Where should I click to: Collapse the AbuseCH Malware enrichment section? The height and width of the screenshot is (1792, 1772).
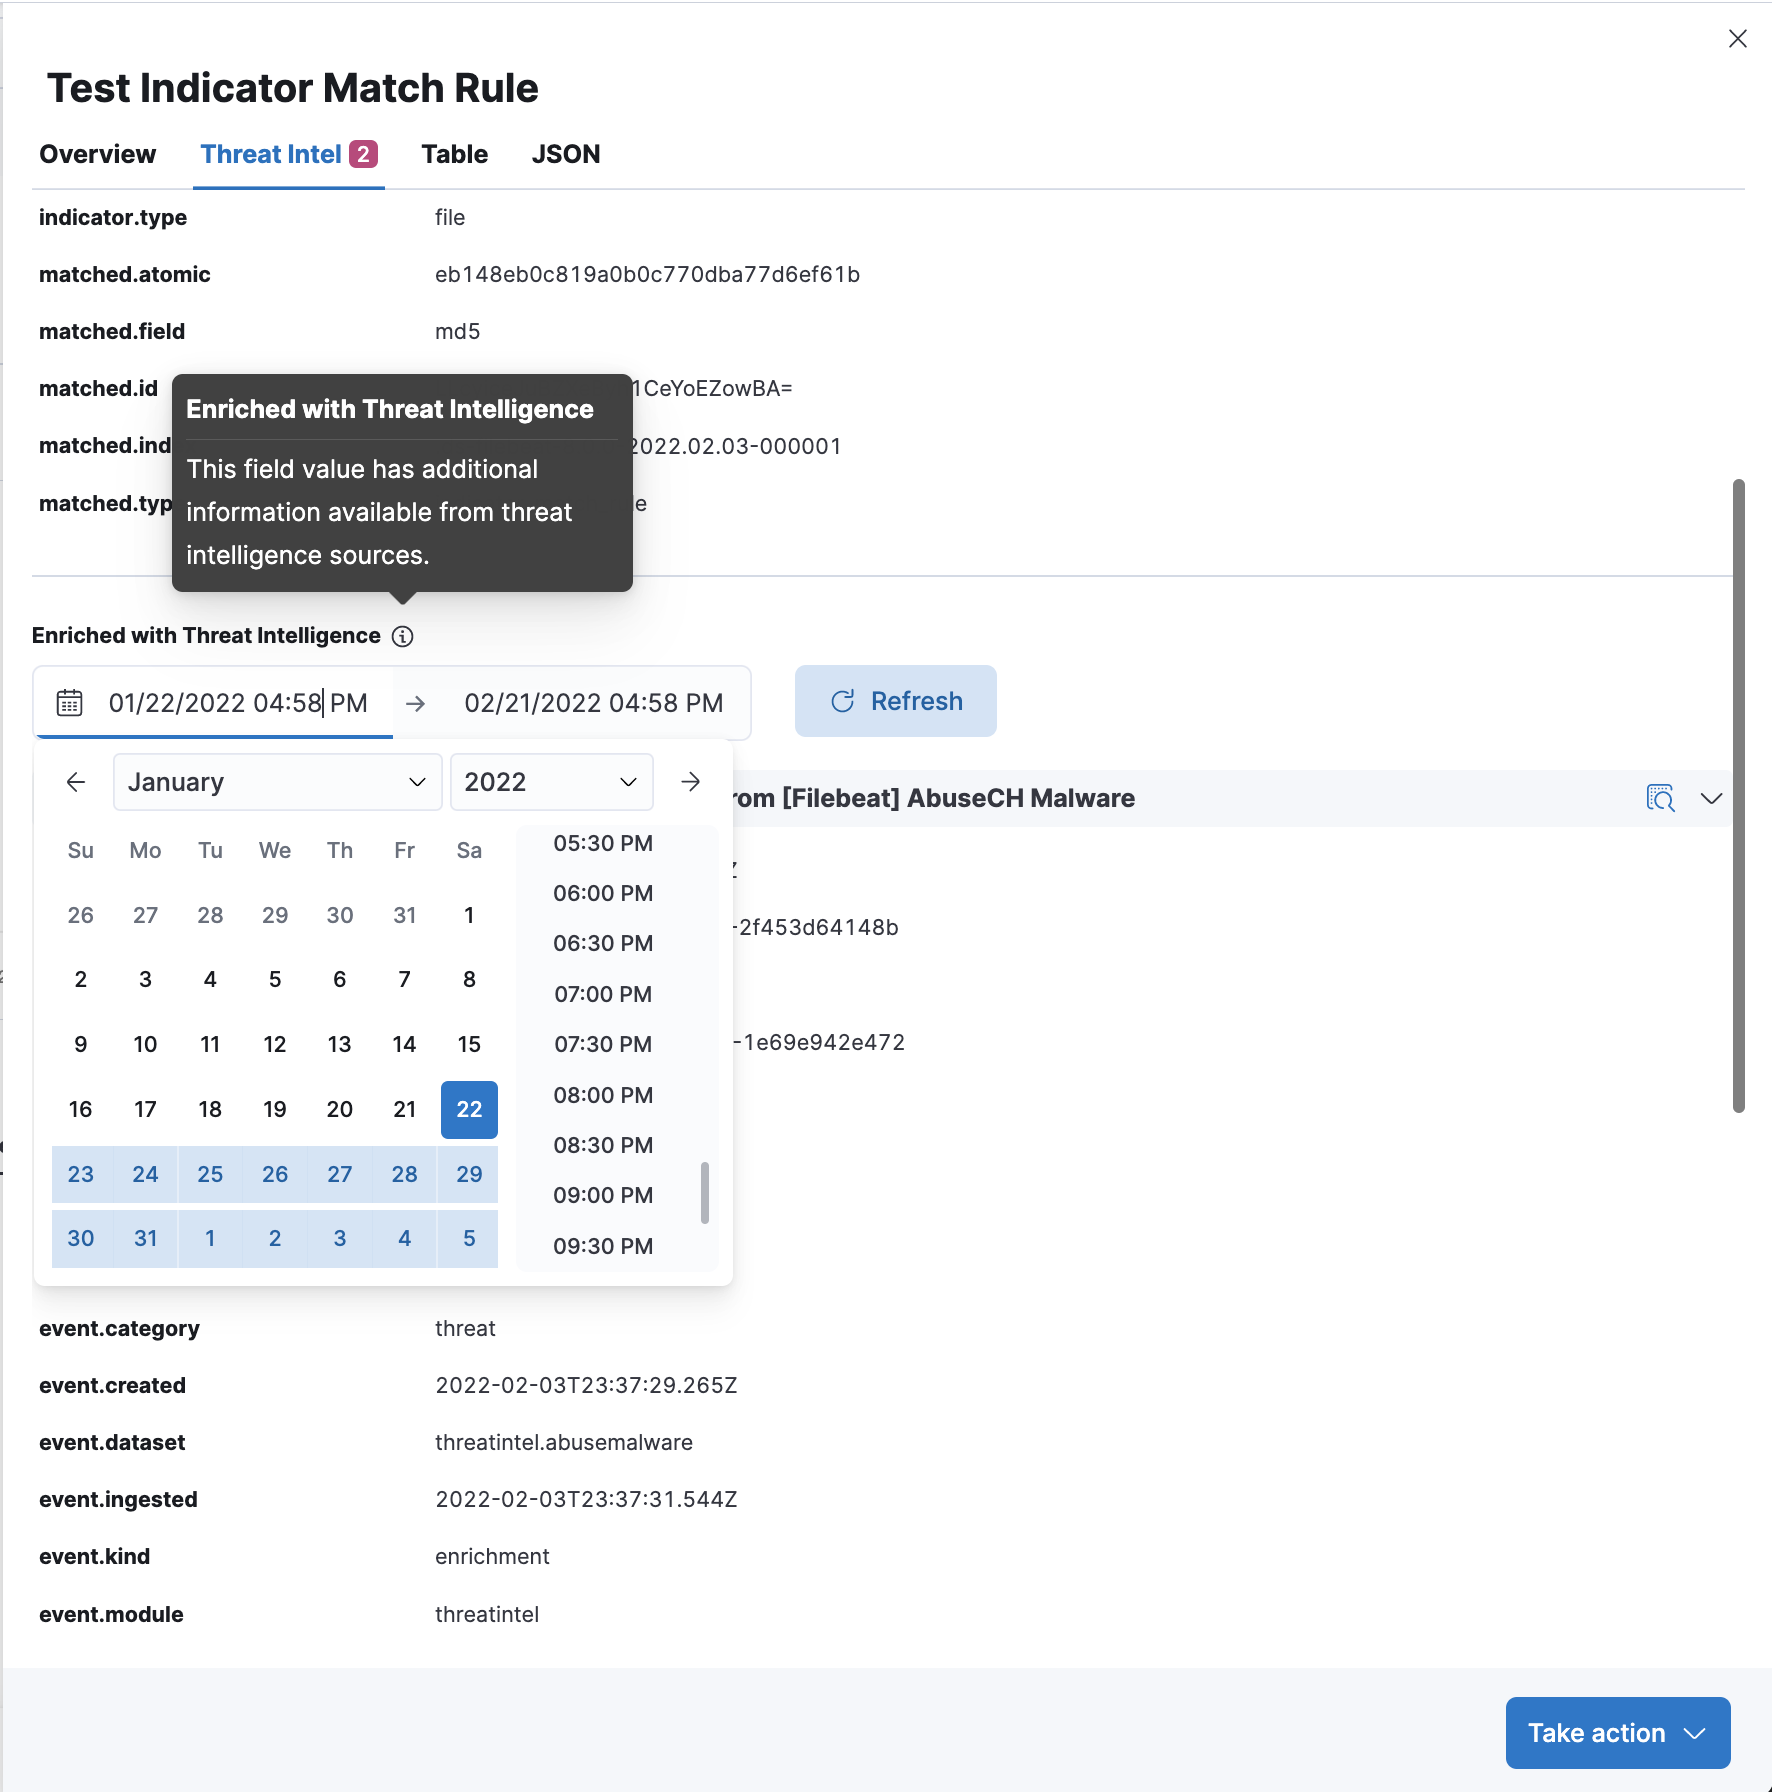(x=1712, y=798)
